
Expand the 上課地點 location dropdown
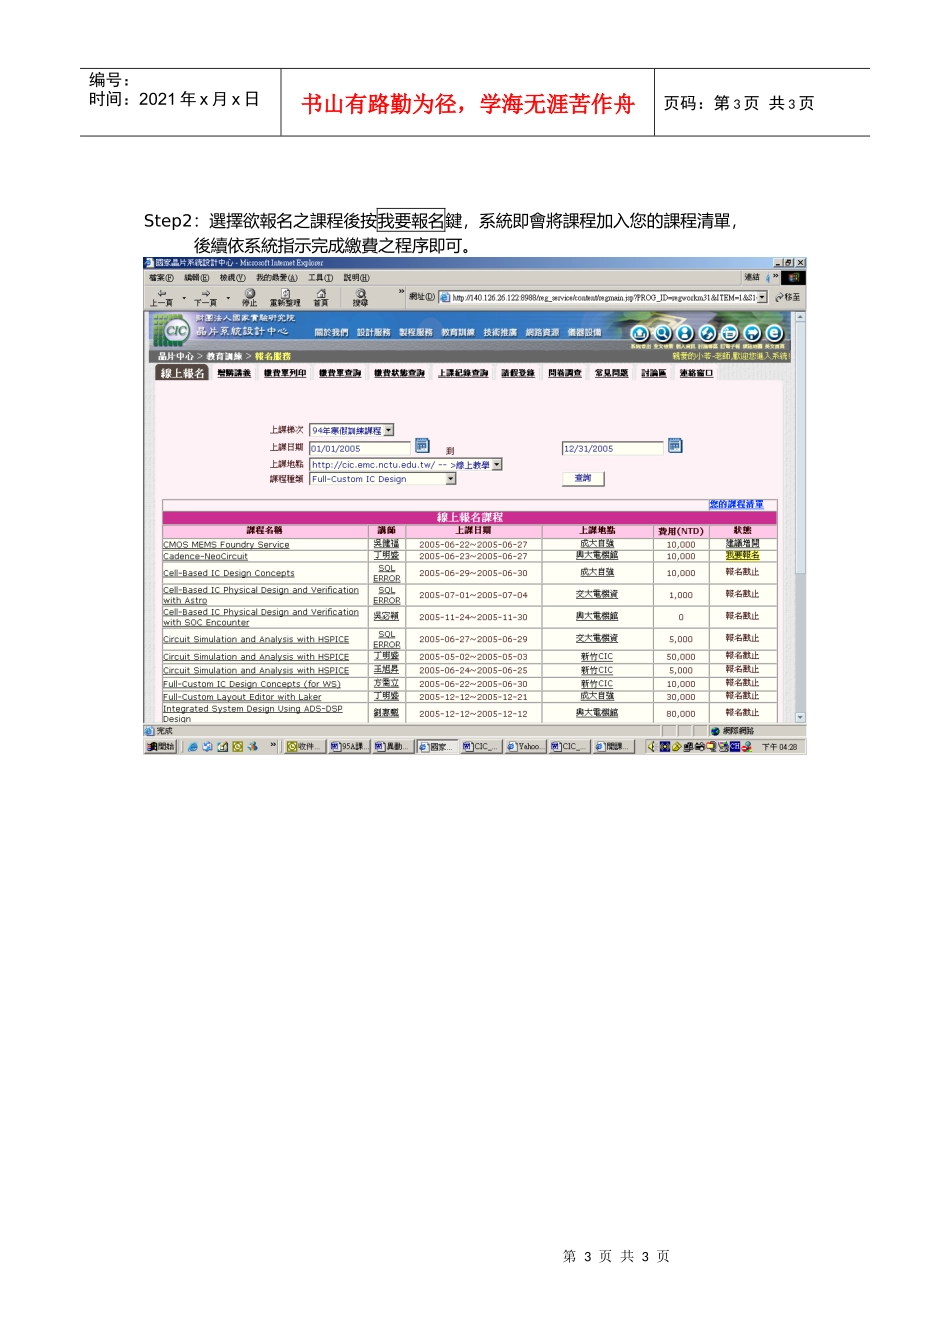[497, 465]
